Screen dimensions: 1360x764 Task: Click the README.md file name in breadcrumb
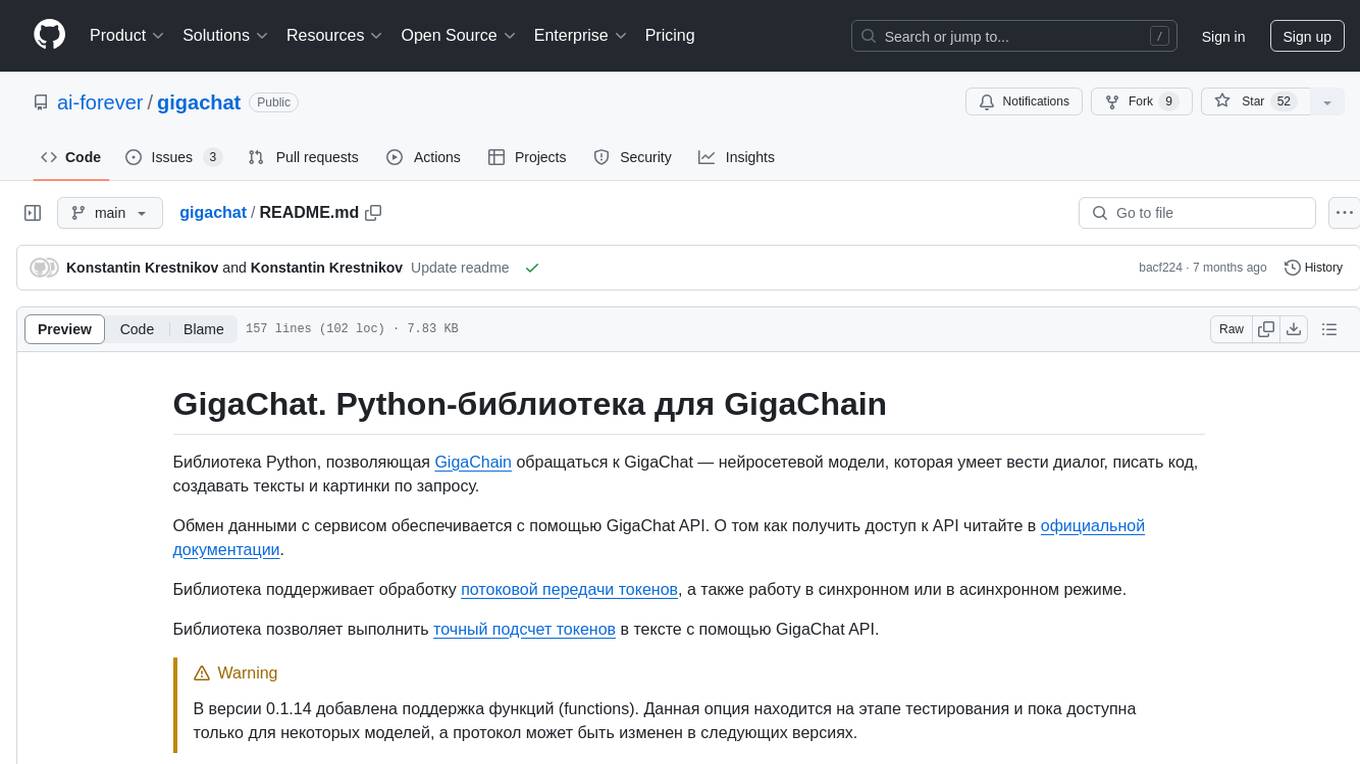309,212
